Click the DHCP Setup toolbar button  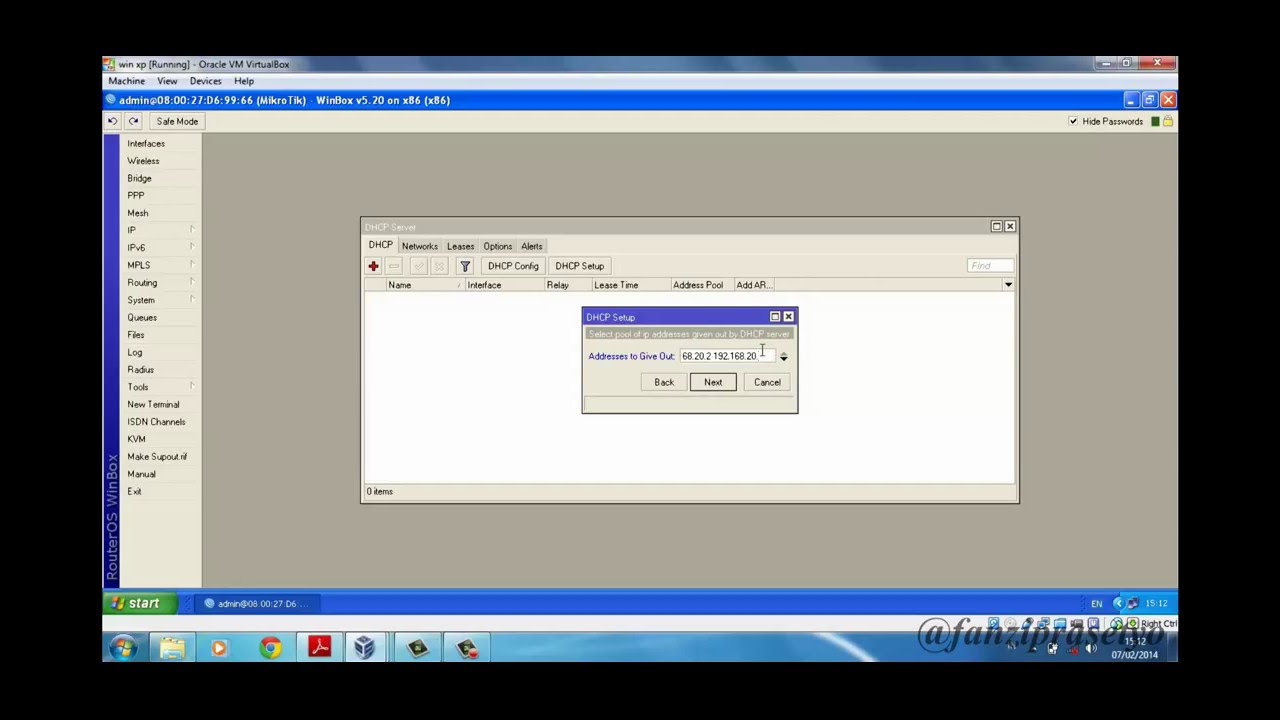pos(580,266)
